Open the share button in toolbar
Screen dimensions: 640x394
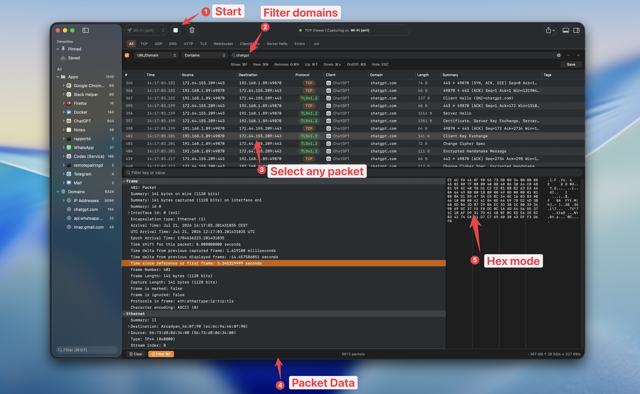[x=549, y=30]
